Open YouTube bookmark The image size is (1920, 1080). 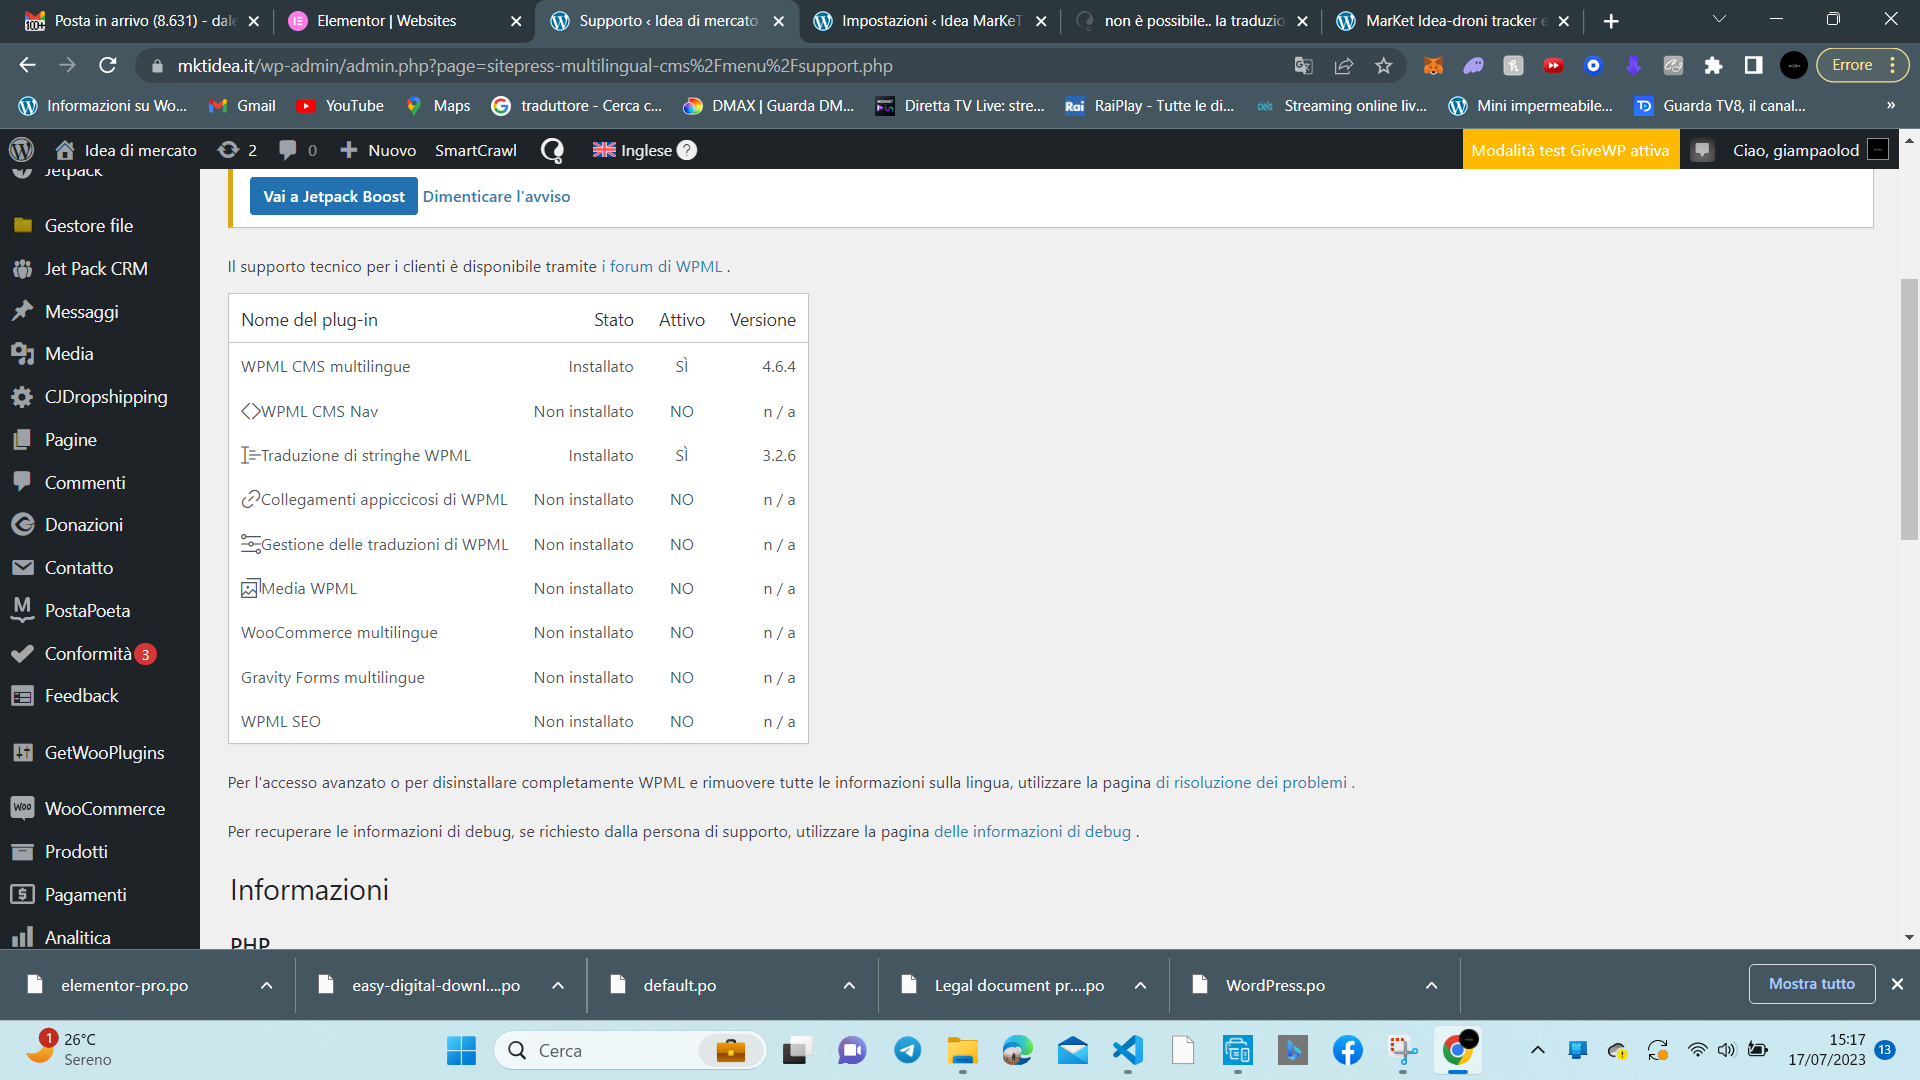pos(340,106)
